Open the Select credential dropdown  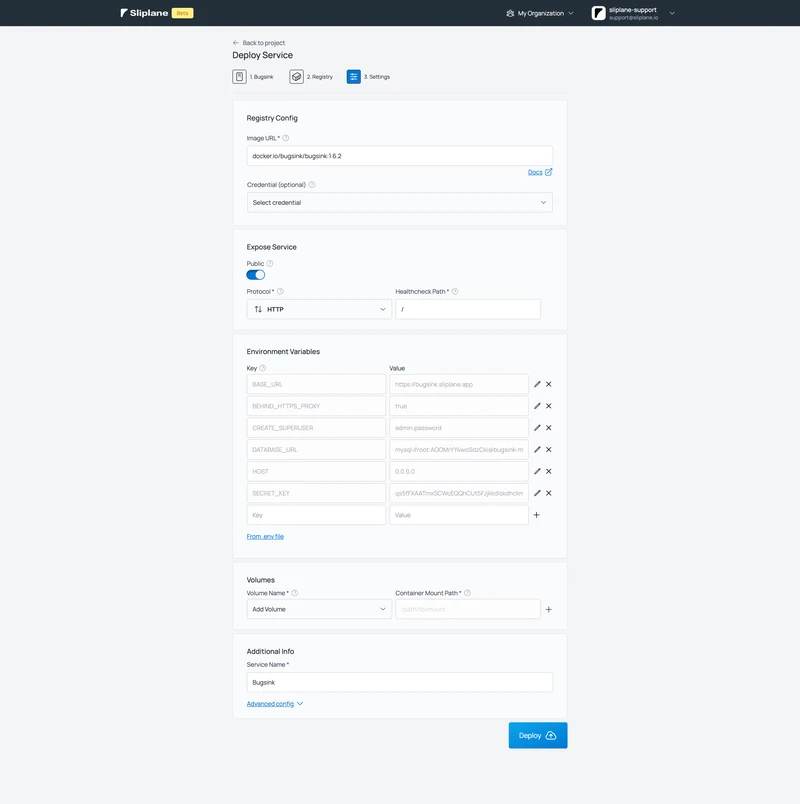point(399,202)
